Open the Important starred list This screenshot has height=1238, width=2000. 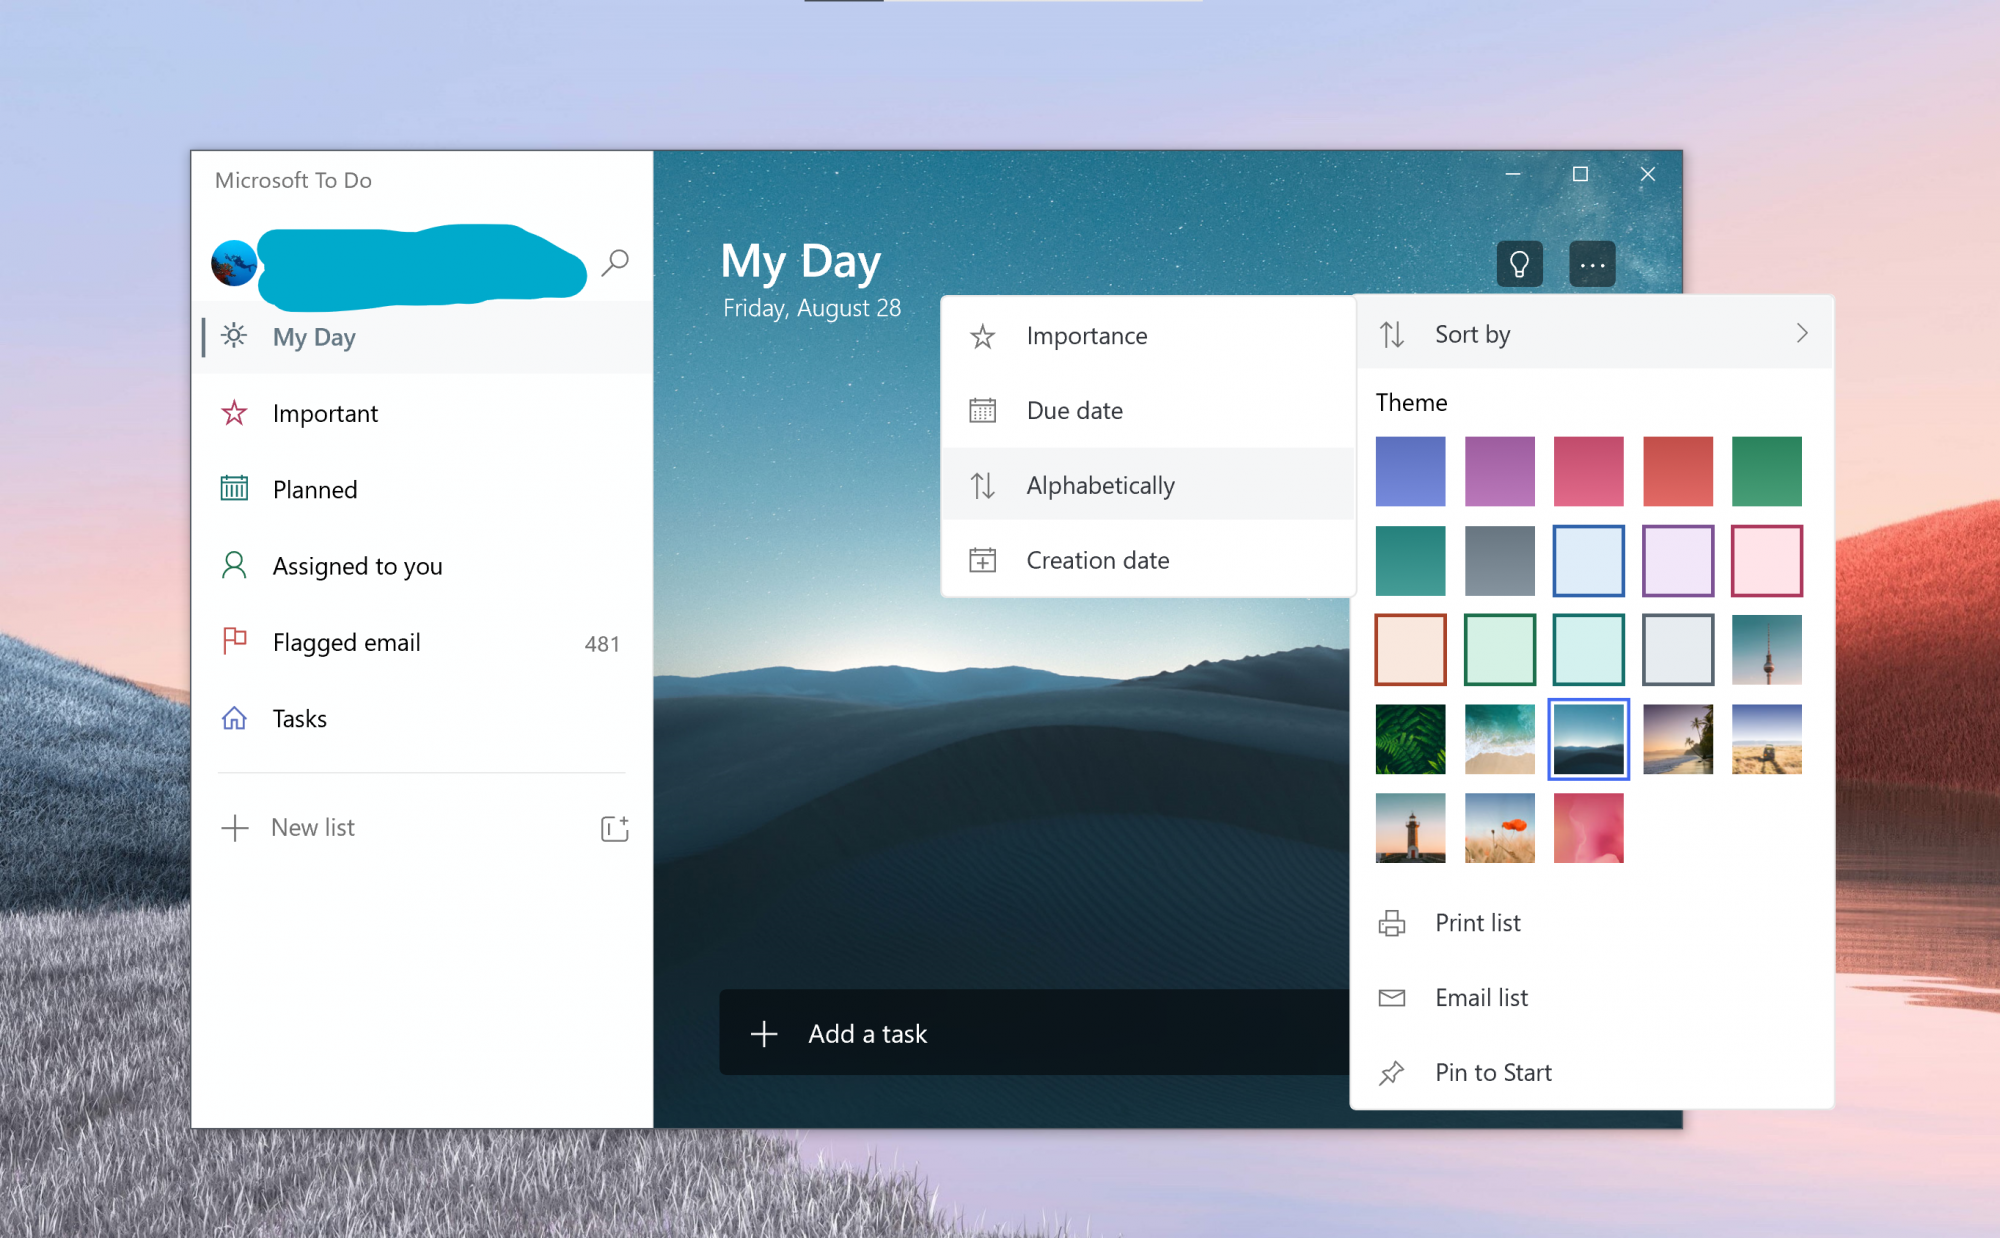[x=325, y=413]
